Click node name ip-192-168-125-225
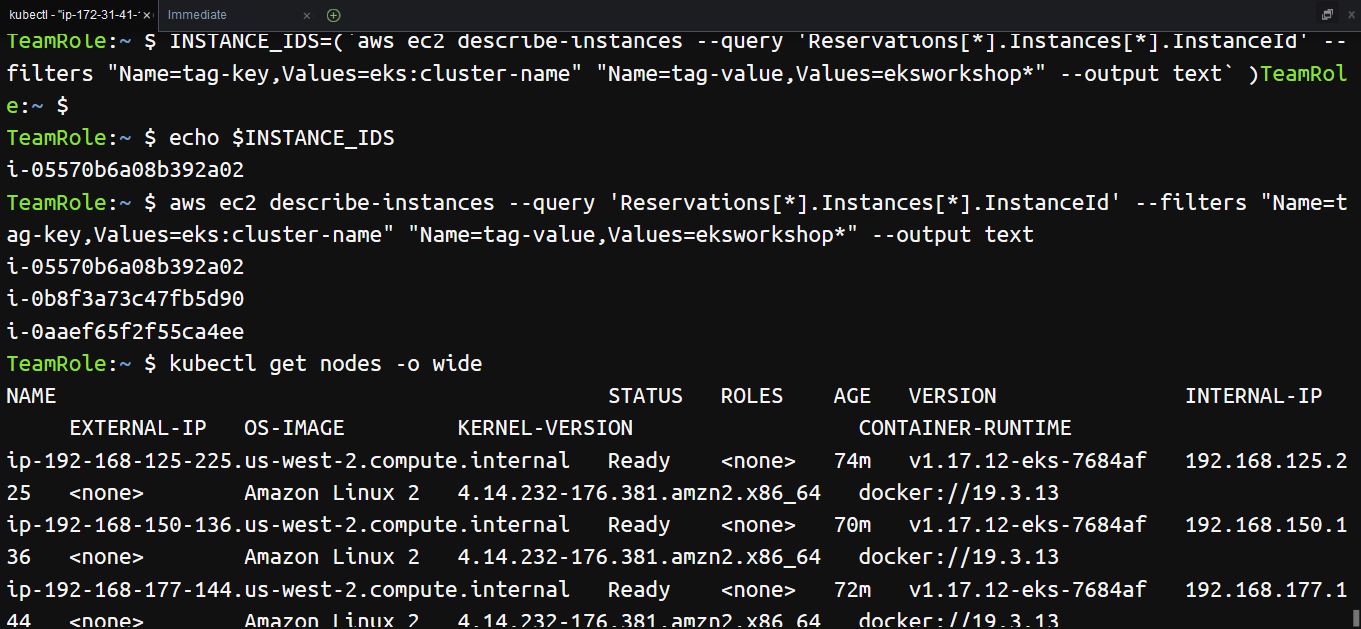 (110, 460)
